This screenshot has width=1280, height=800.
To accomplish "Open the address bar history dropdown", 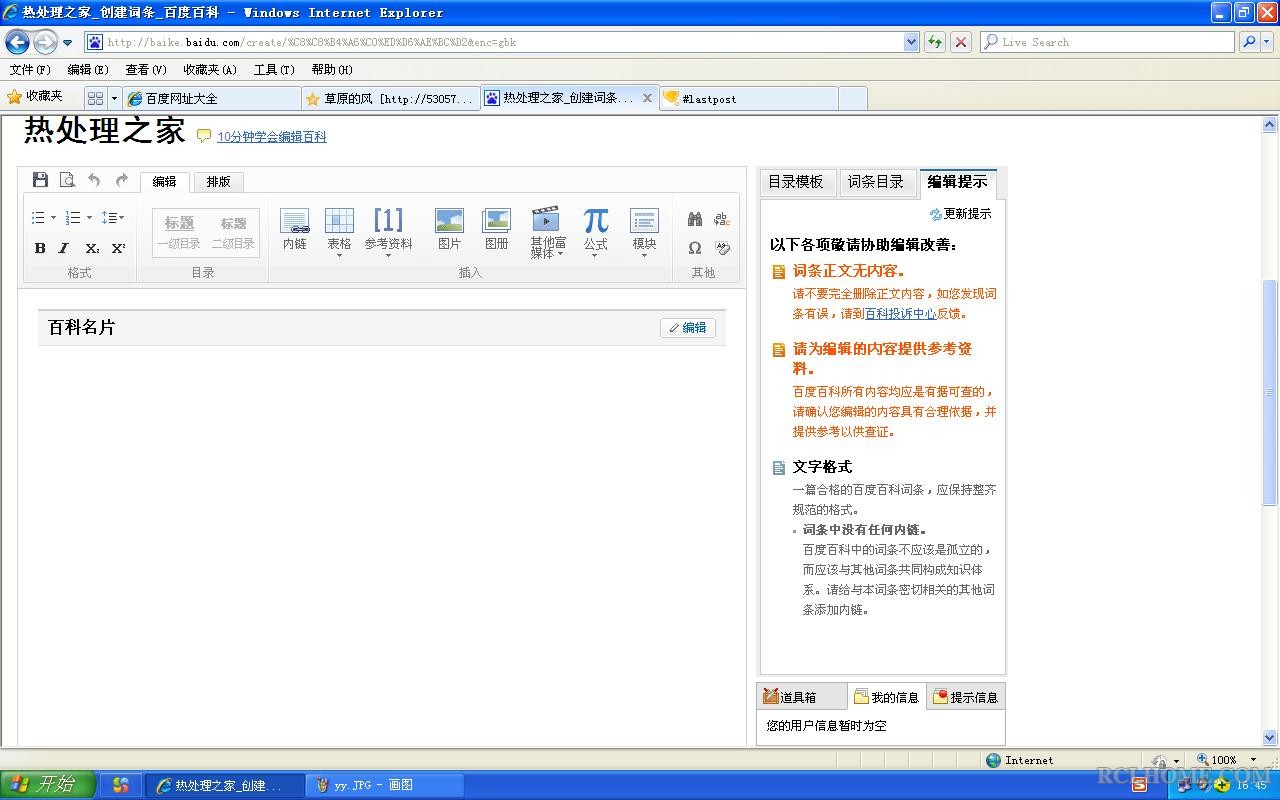I will click(x=911, y=42).
